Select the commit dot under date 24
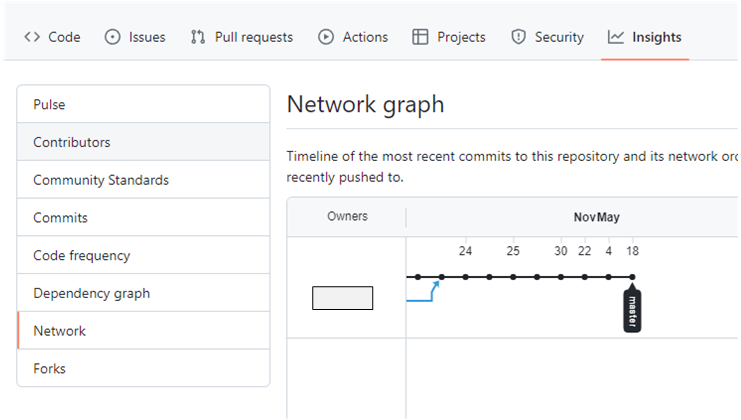The width and height of the screenshot is (741, 420). (x=465, y=277)
